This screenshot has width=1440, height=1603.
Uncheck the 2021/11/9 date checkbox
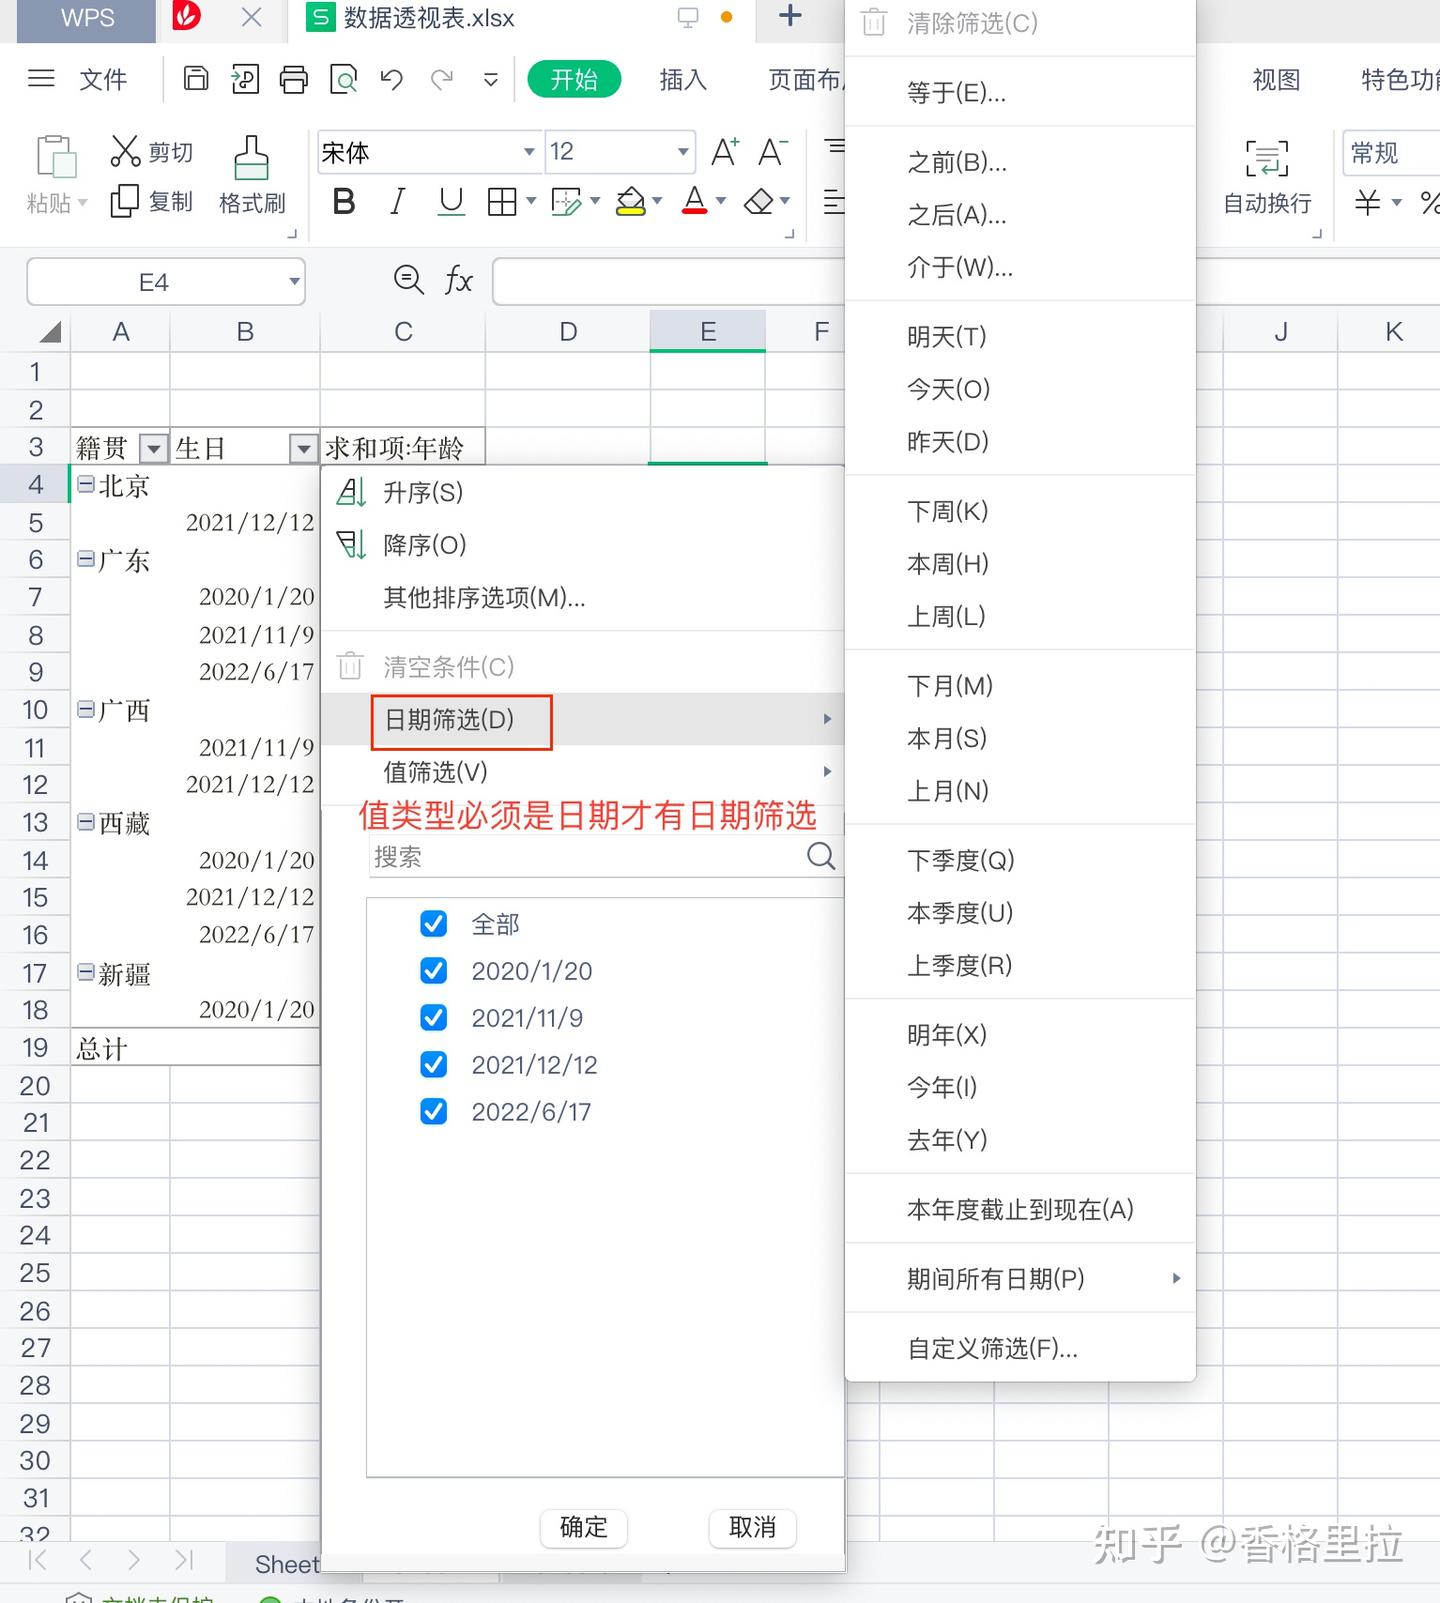(434, 1018)
